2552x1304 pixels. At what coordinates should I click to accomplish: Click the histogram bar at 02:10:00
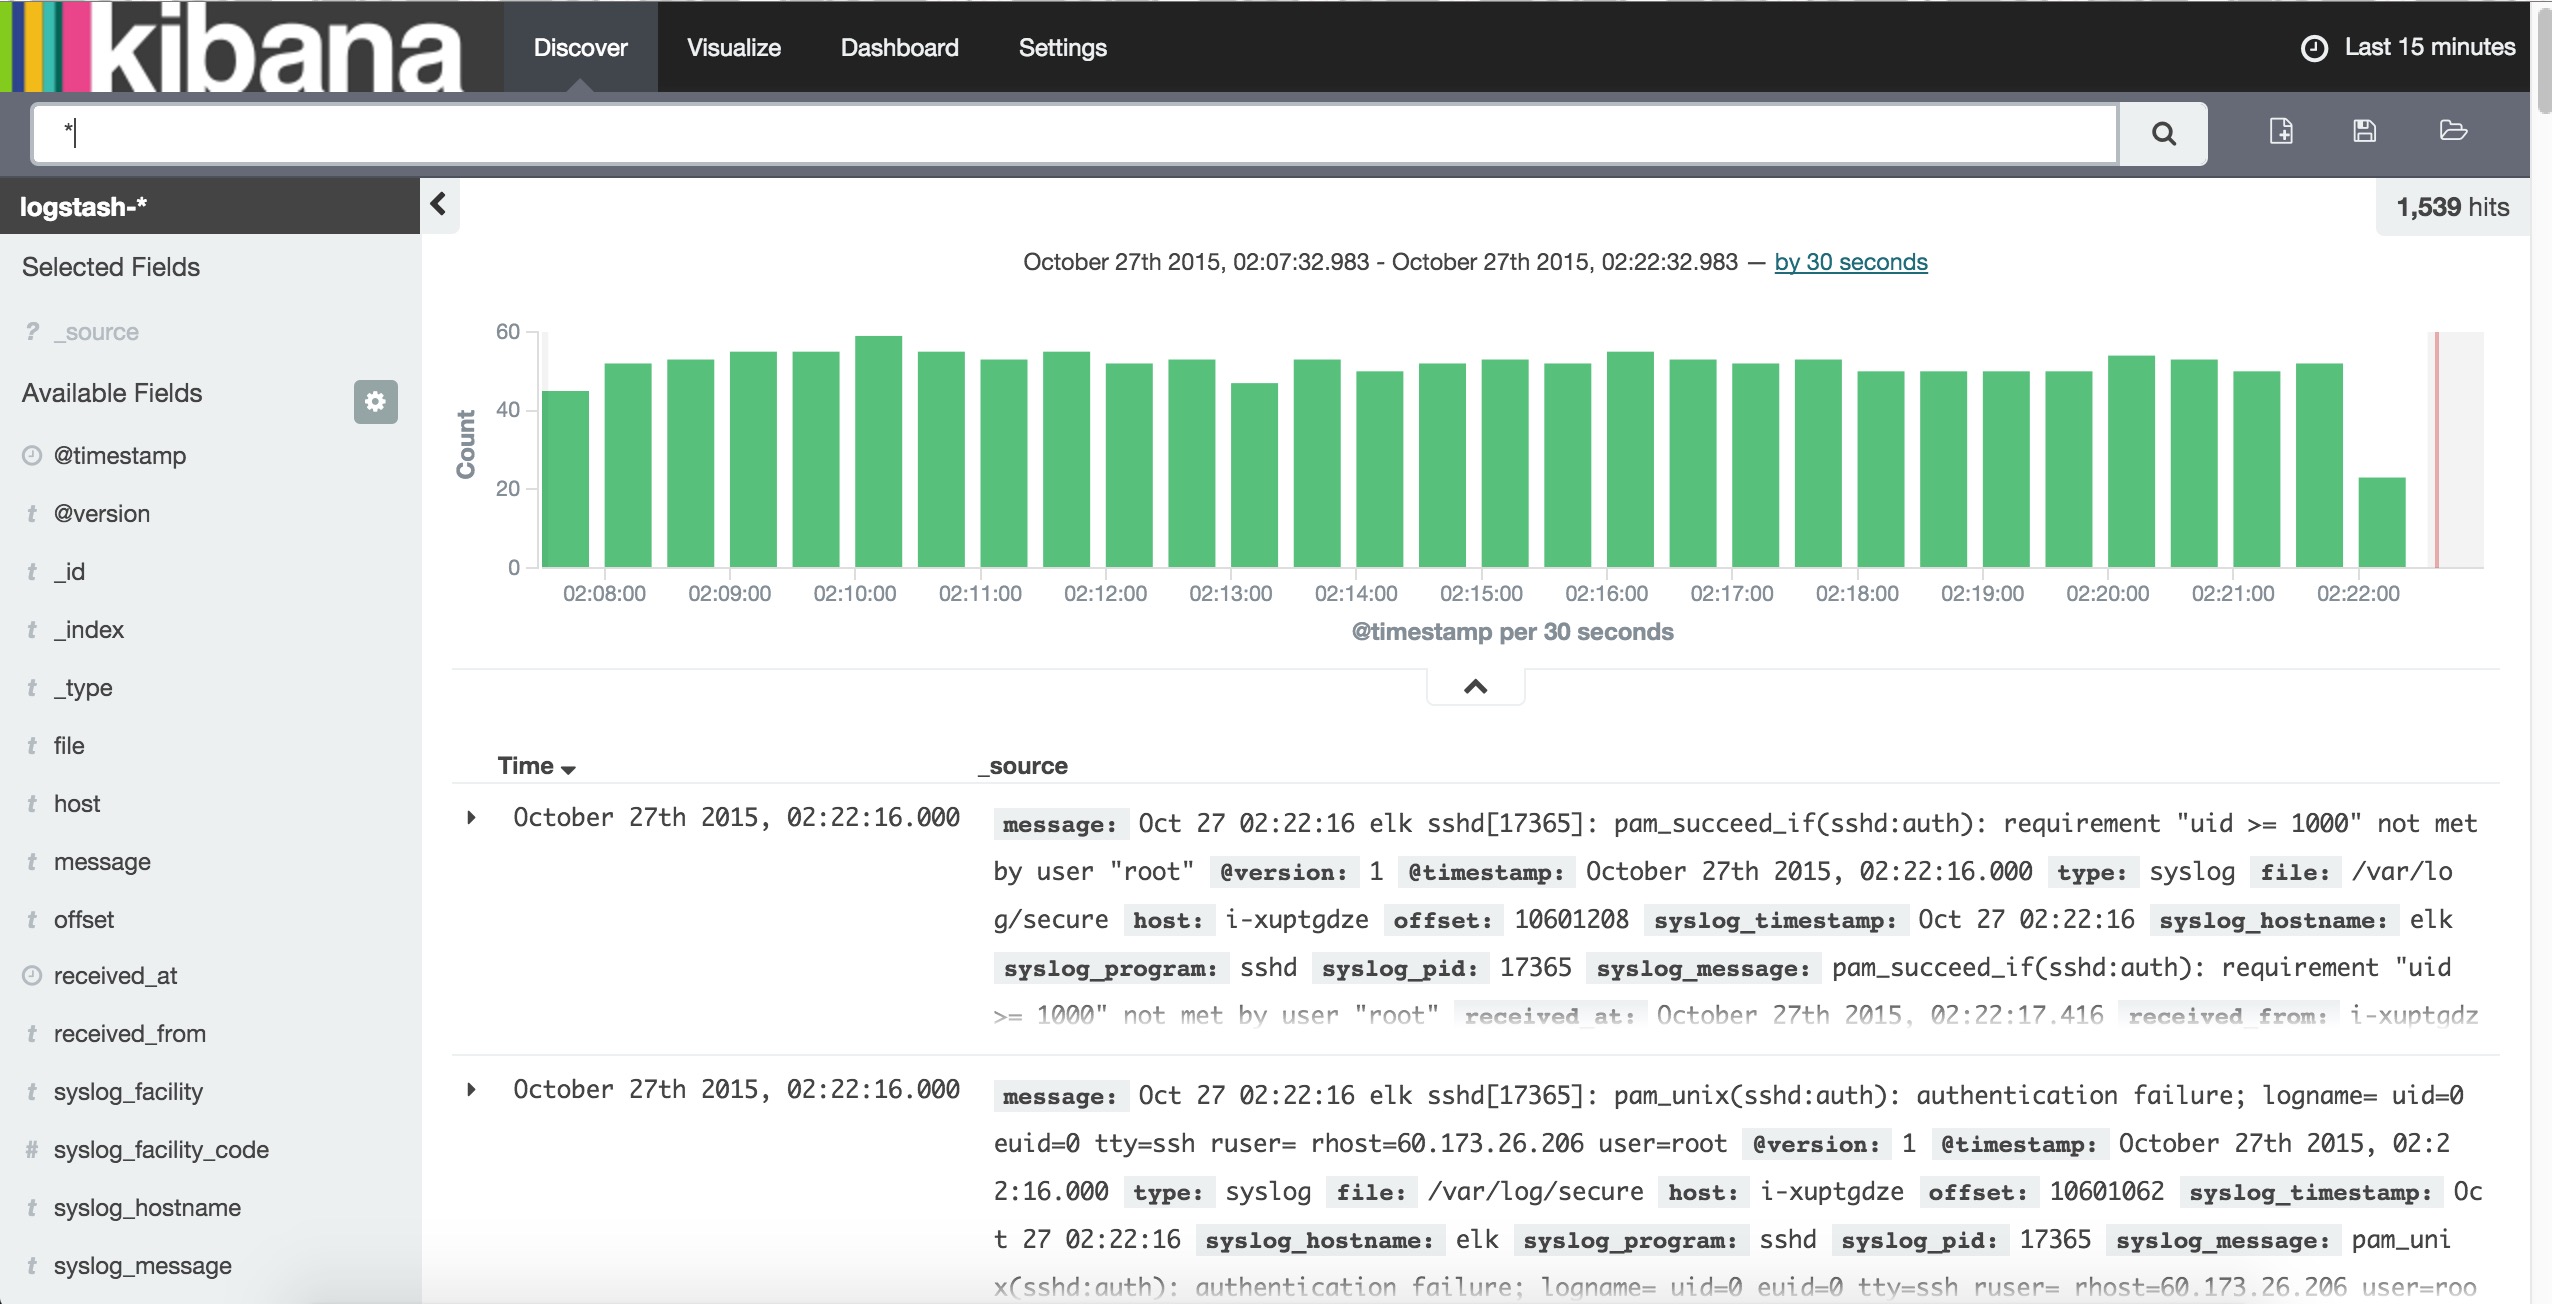click(x=878, y=452)
